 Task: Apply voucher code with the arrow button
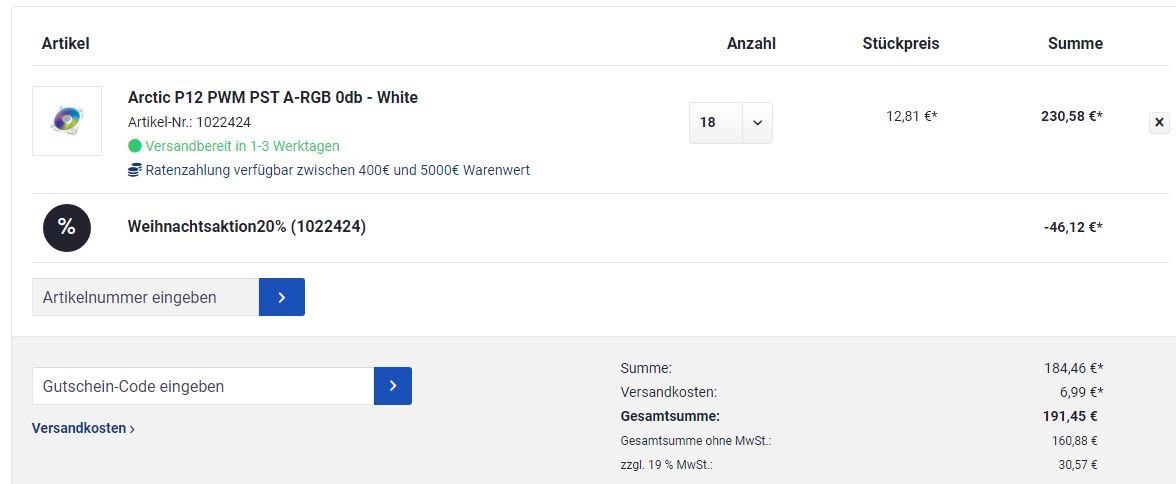(x=393, y=386)
